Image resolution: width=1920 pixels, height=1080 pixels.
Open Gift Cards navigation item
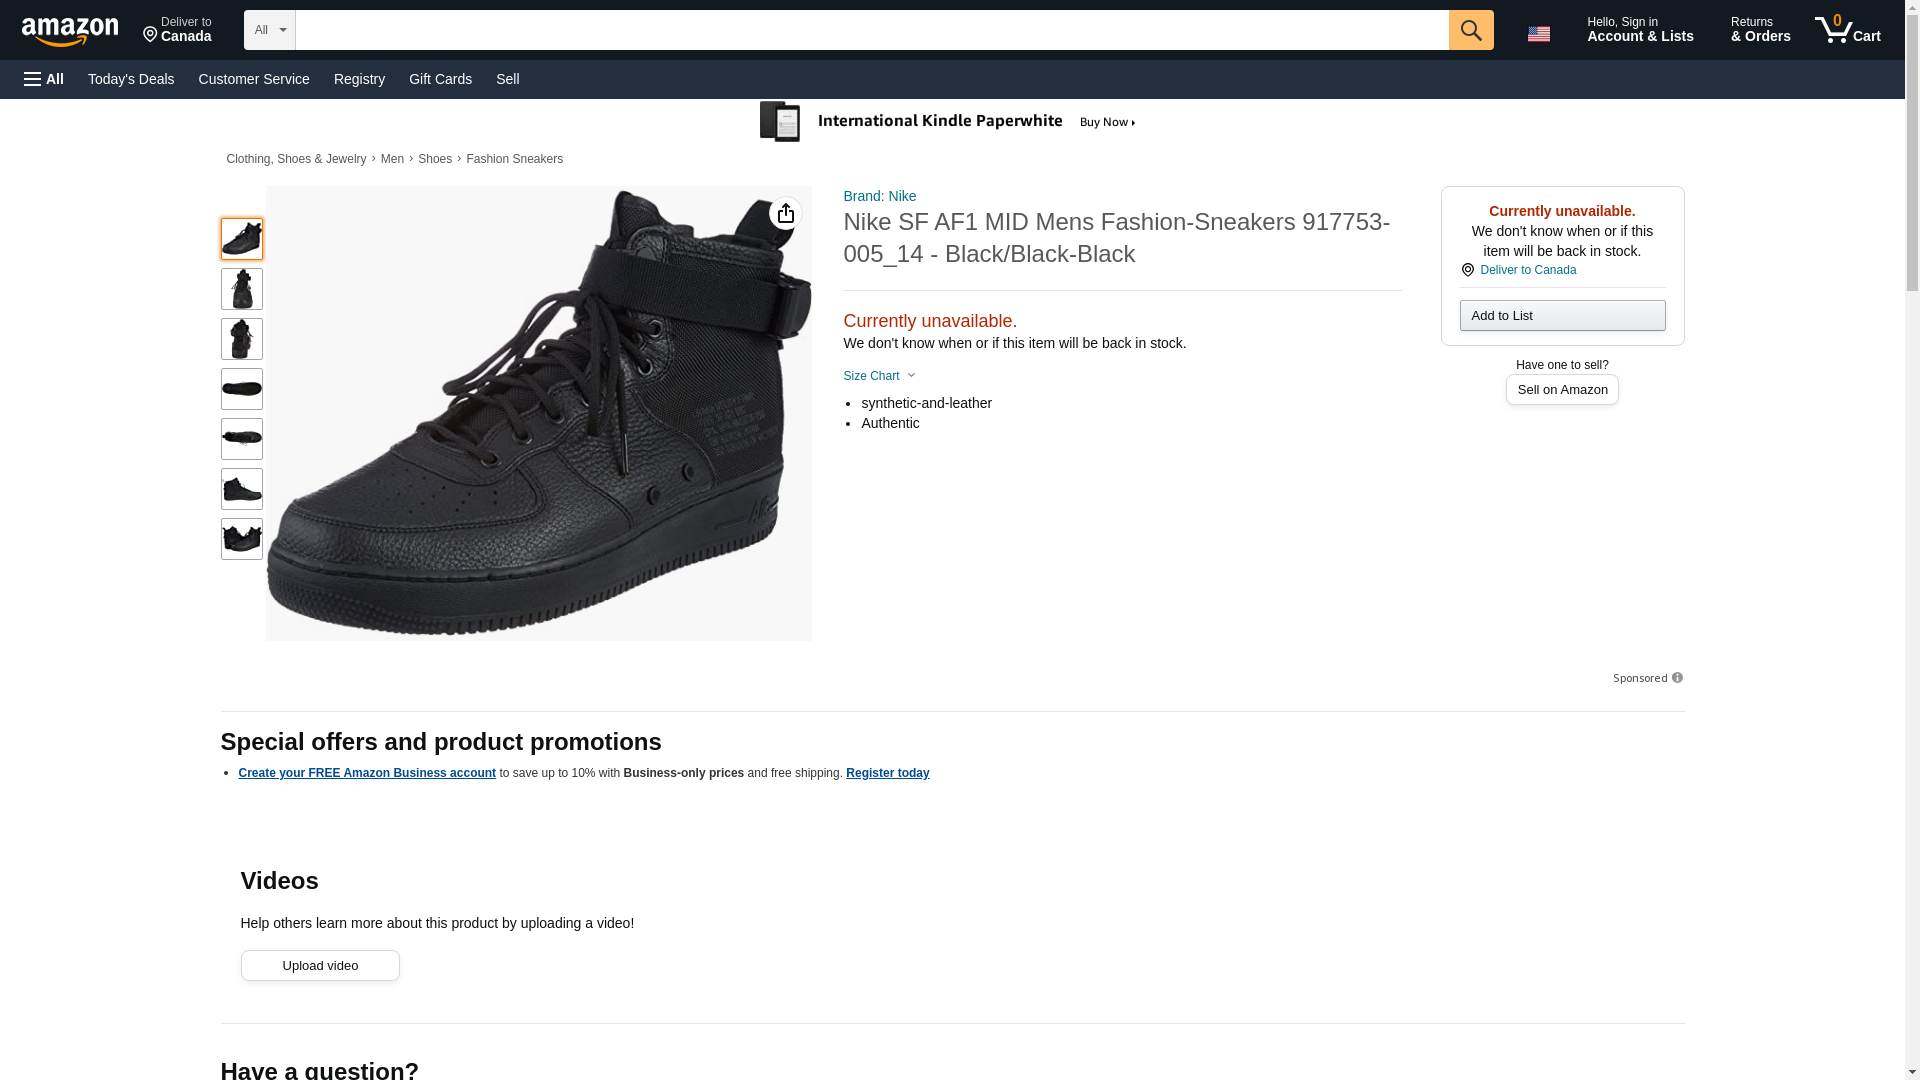pyautogui.click(x=440, y=79)
